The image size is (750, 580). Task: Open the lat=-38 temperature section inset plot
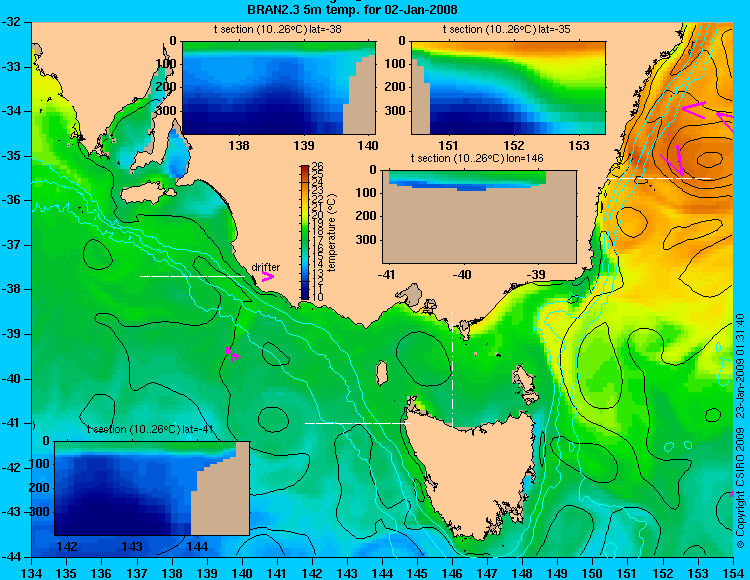click(x=279, y=88)
